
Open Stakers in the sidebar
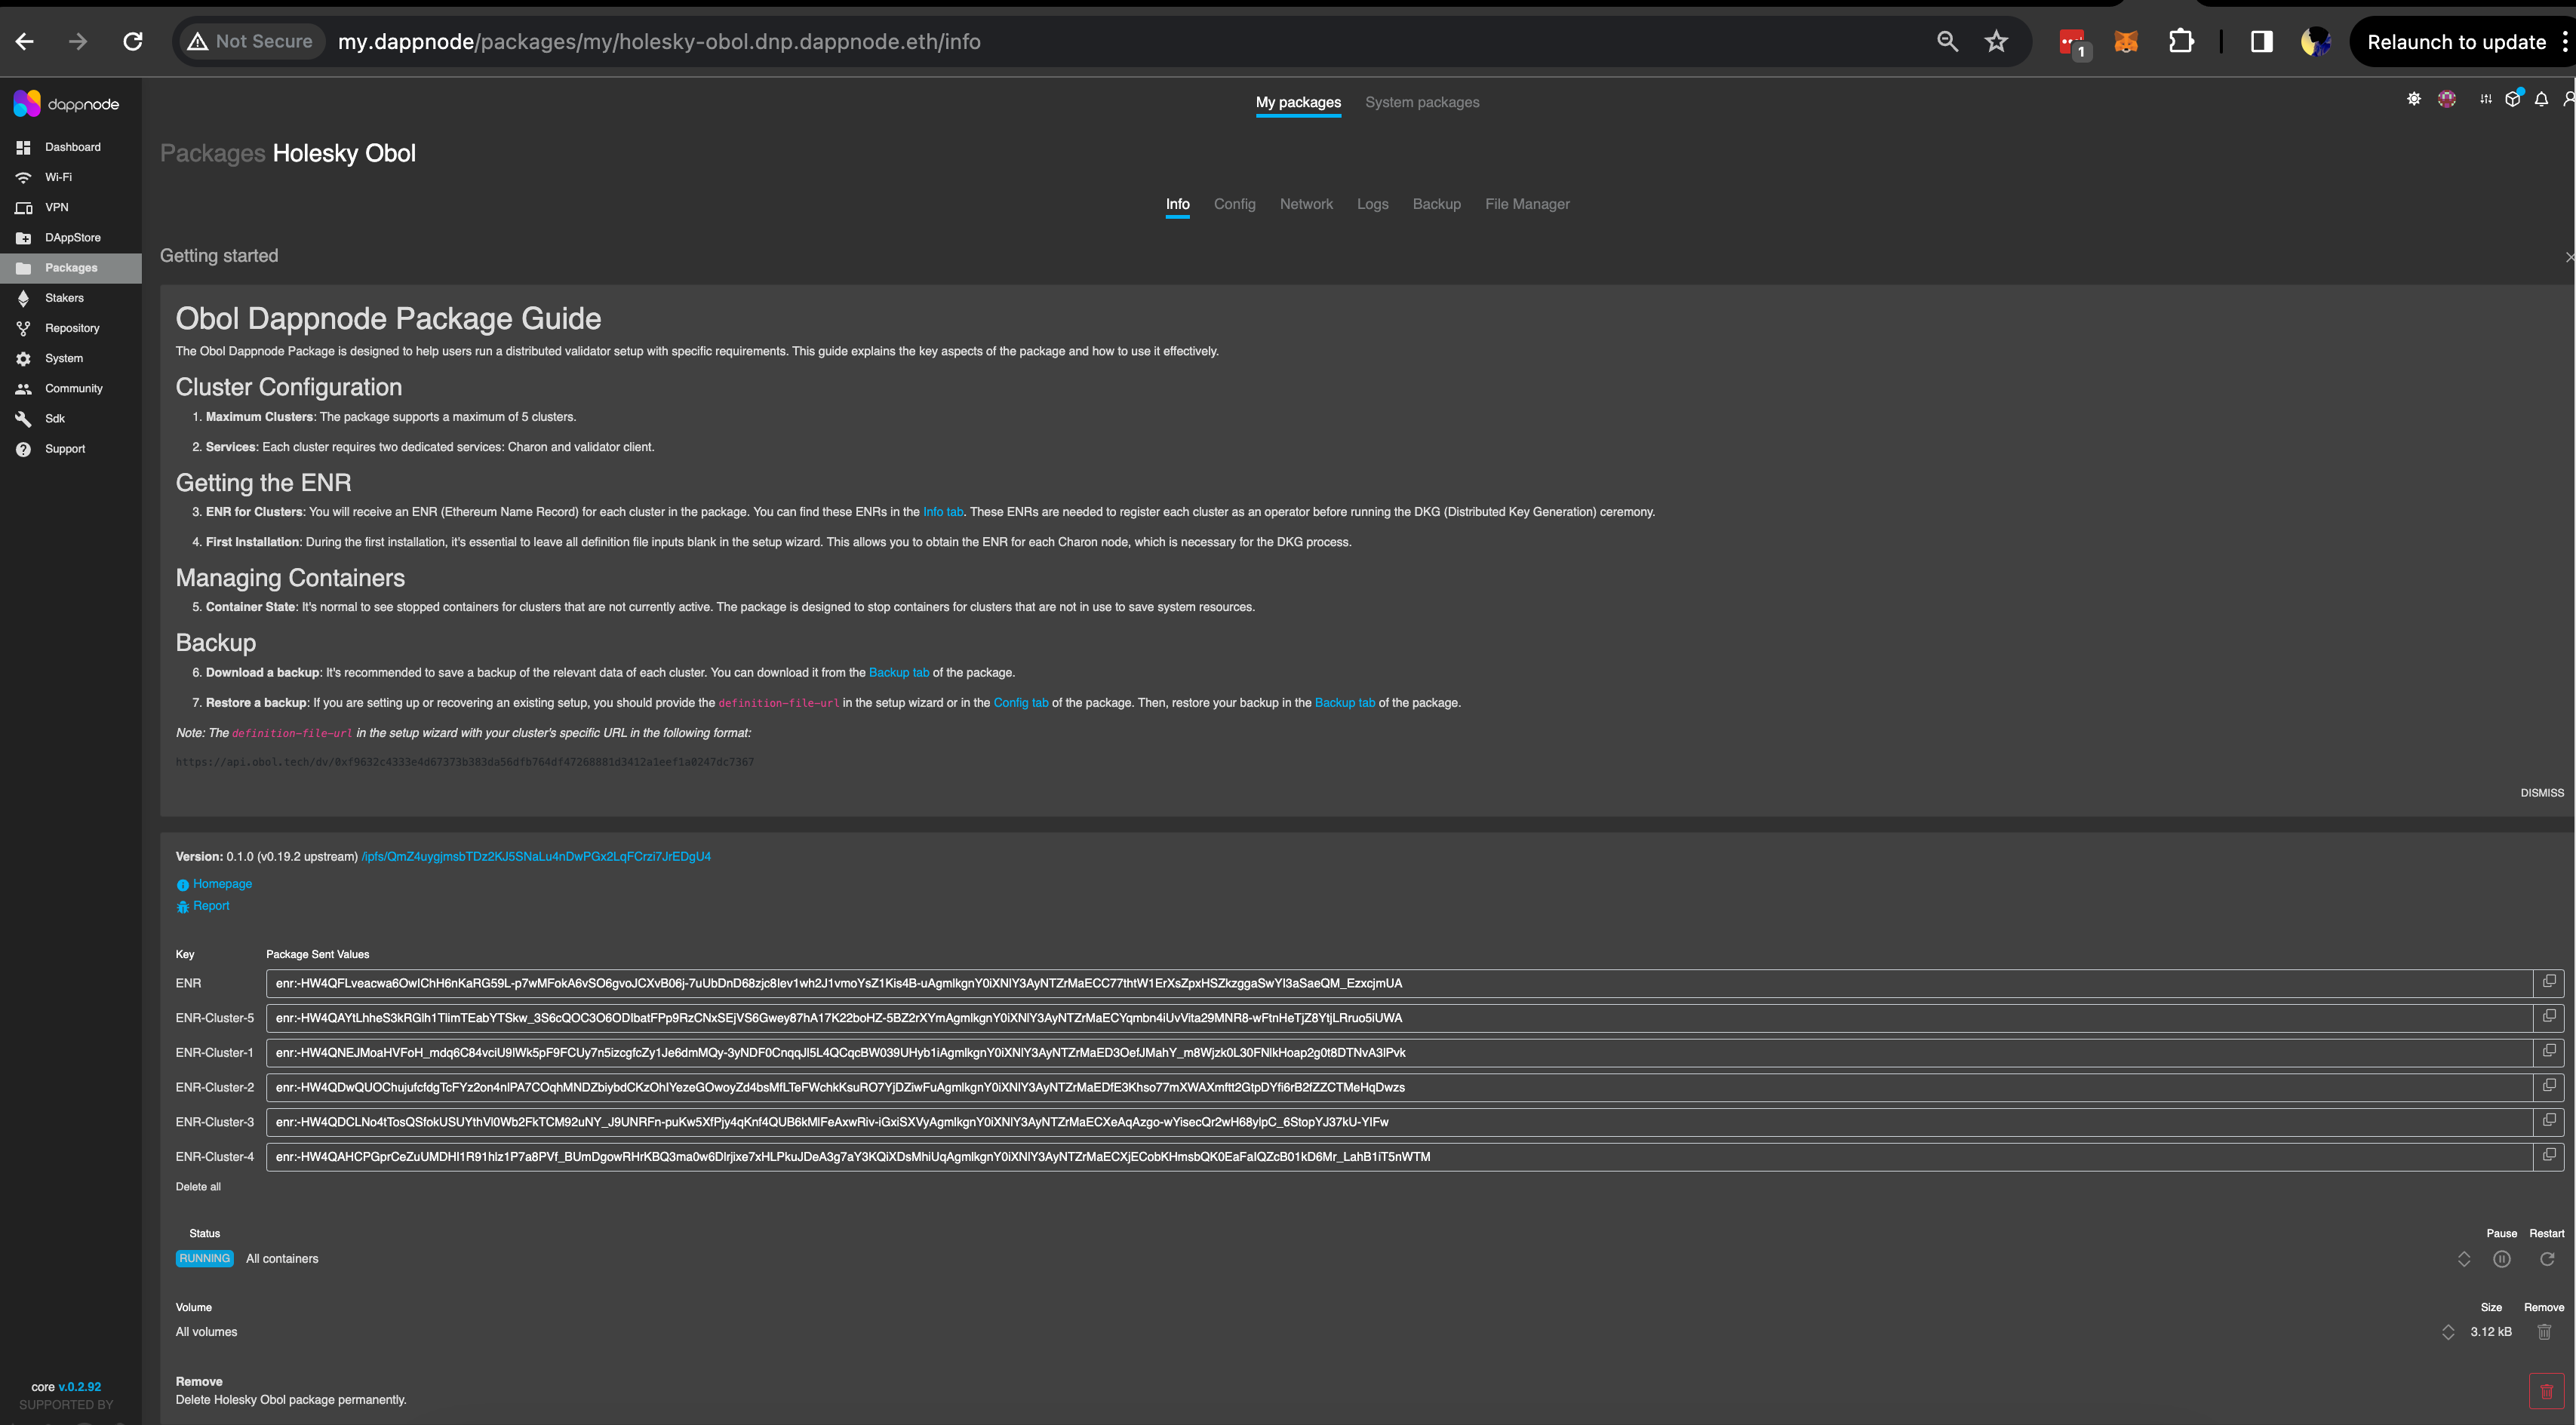pyautogui.click(x=64, y=298)
